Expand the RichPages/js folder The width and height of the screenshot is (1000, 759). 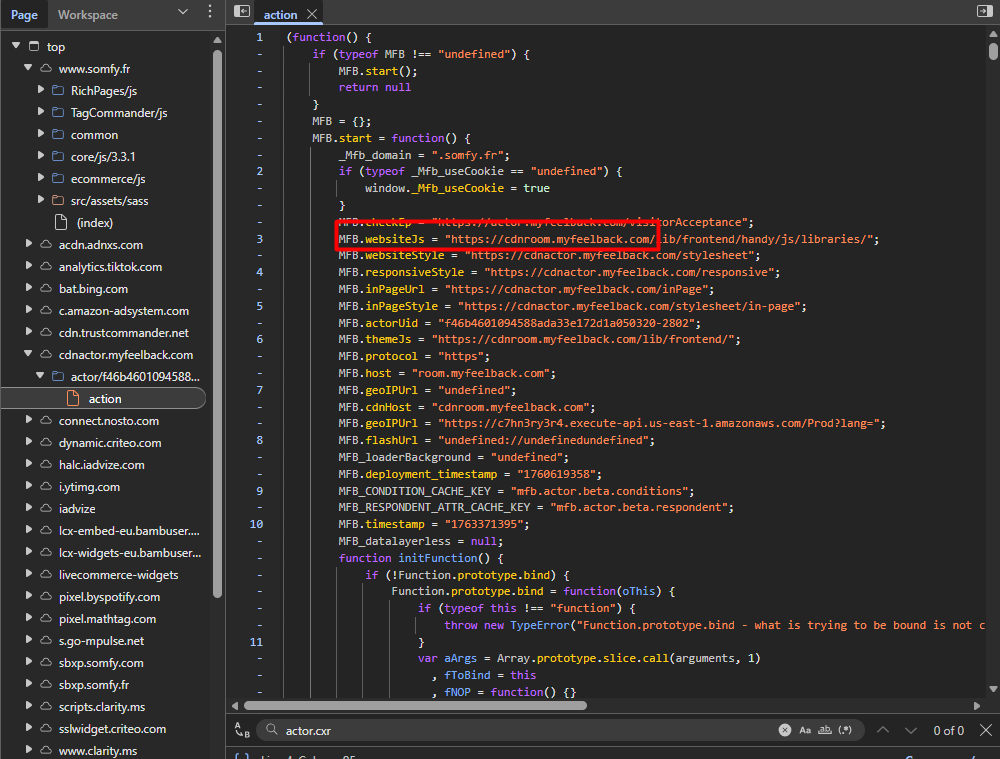(x=42, y=91)
